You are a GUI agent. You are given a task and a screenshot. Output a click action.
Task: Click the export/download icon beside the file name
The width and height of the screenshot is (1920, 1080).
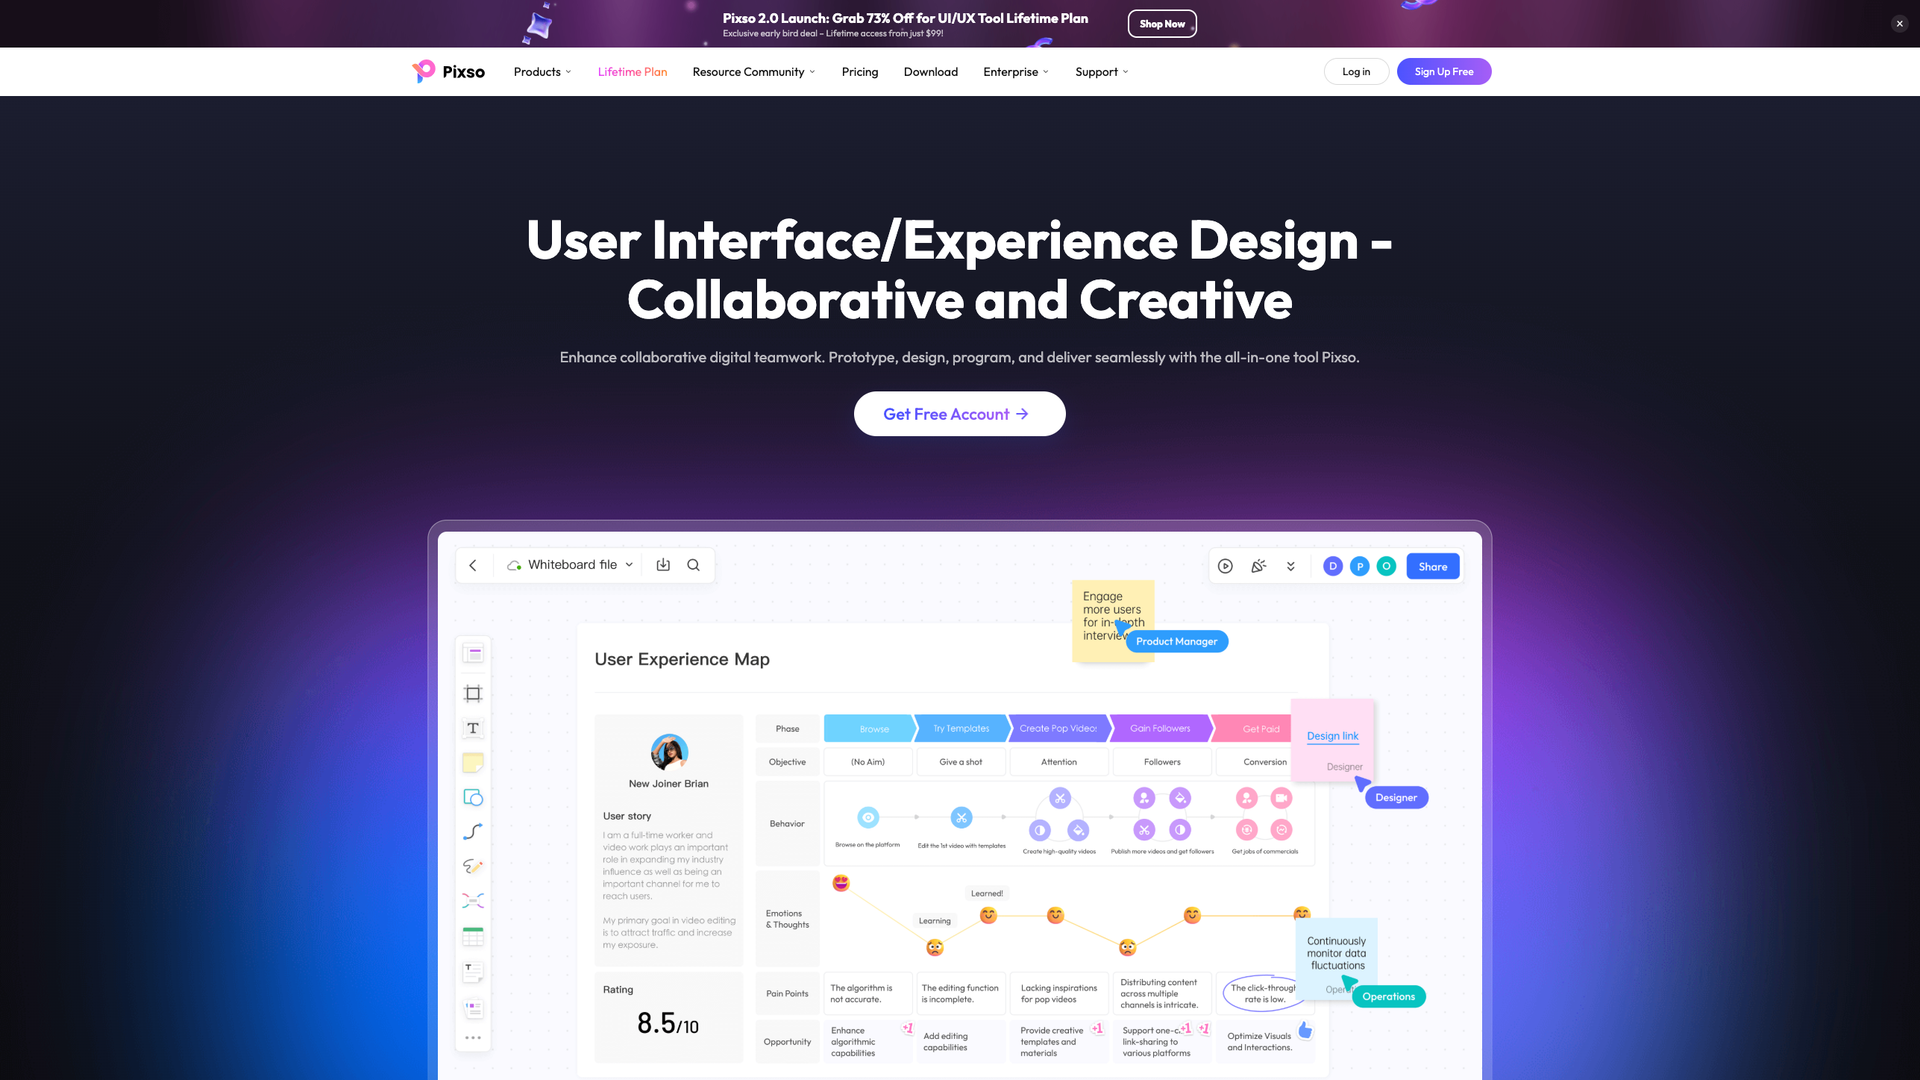click(663, 565)
